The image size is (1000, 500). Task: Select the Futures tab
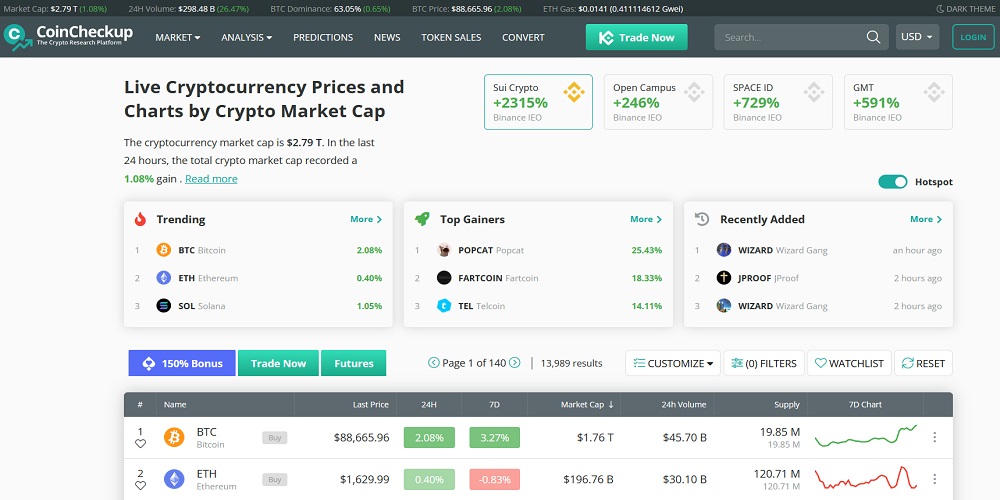click(353, 363)
